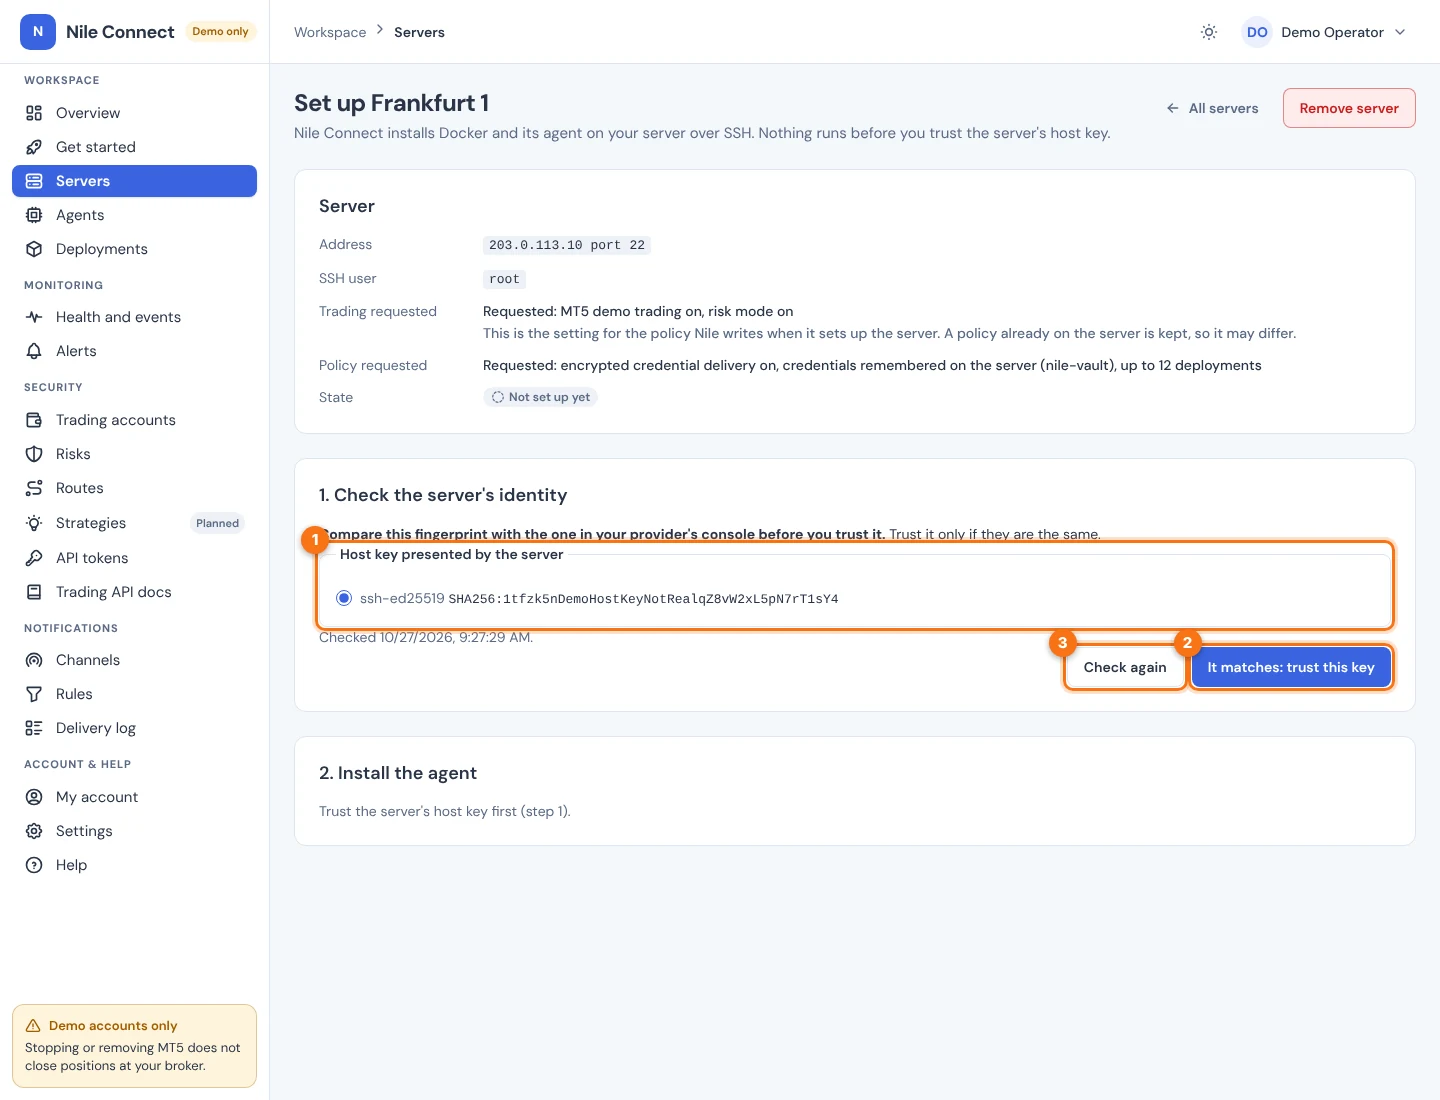The width and height of the screenshot is (1440, 1100).
Task: Click the Get started rocket icon
Action: tap(34, 147)
